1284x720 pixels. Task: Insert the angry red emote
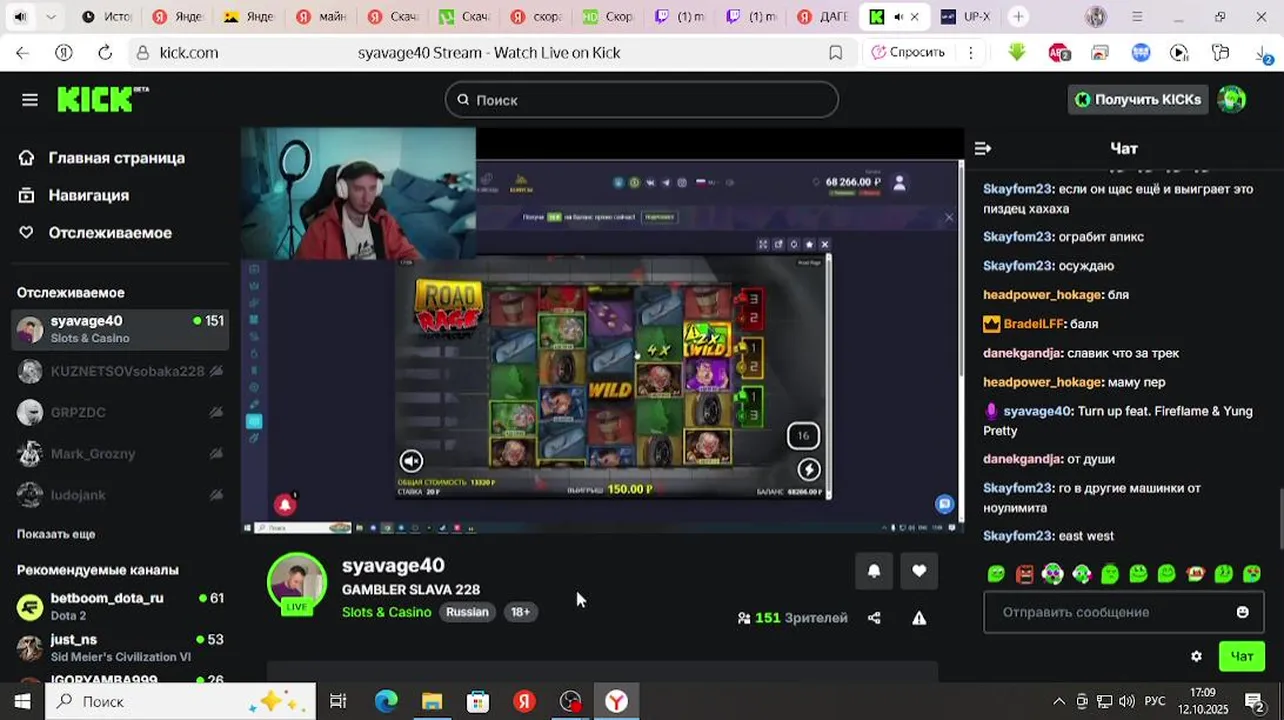[1025, 574]
